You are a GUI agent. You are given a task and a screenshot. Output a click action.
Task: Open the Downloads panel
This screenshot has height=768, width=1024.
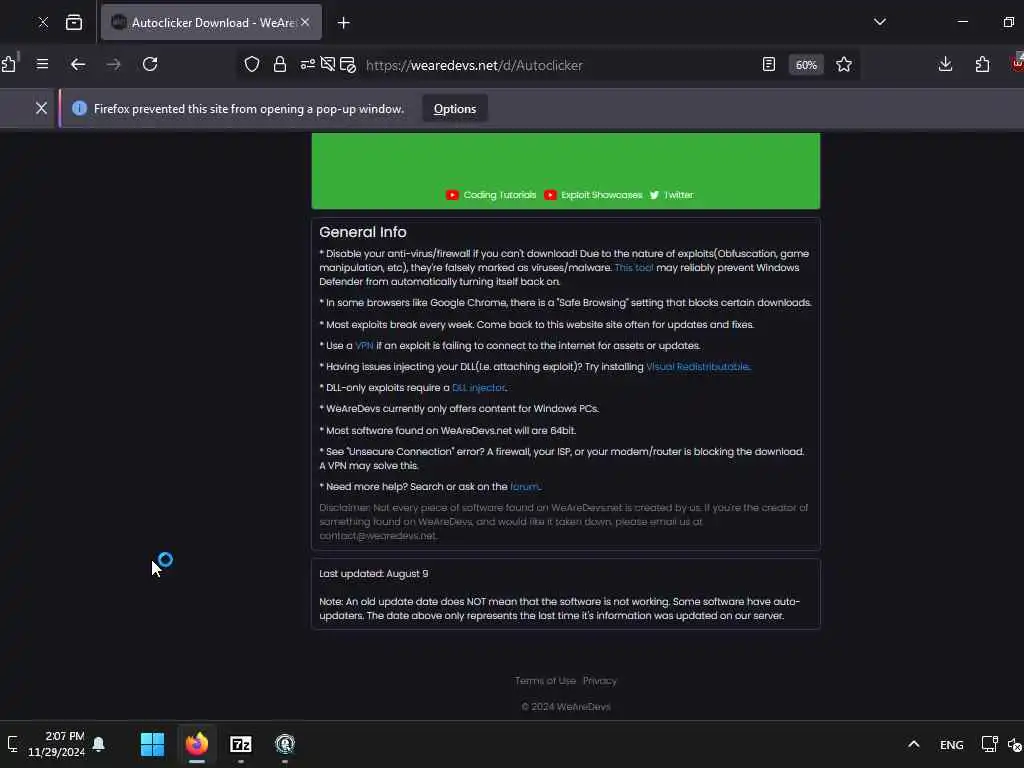point(945,64)
